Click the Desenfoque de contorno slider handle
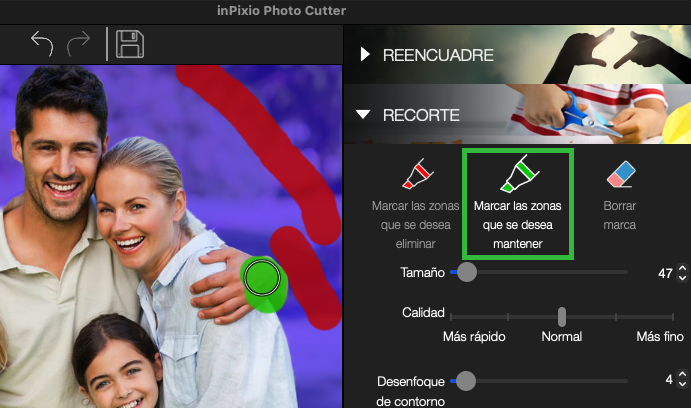691x408 pixels. (x=465, y=381)
